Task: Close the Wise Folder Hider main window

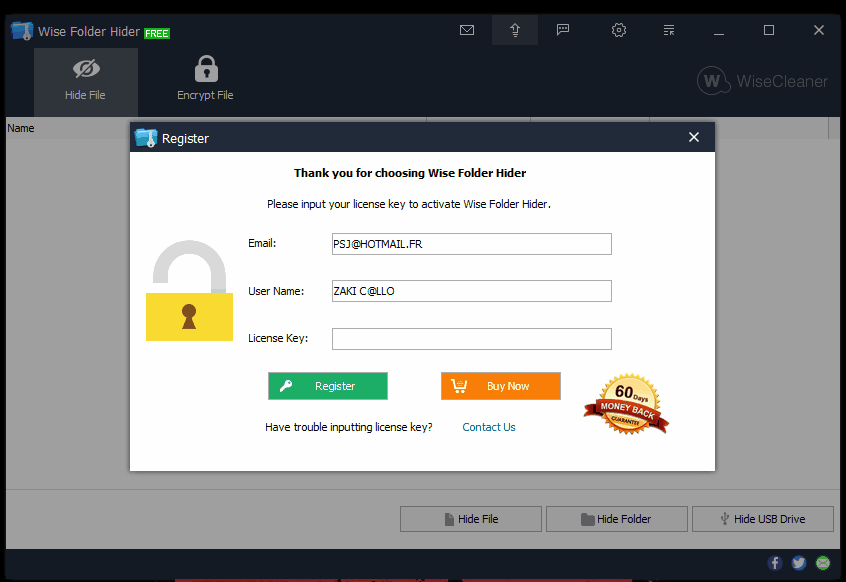Action: click(x=818, y=30)
